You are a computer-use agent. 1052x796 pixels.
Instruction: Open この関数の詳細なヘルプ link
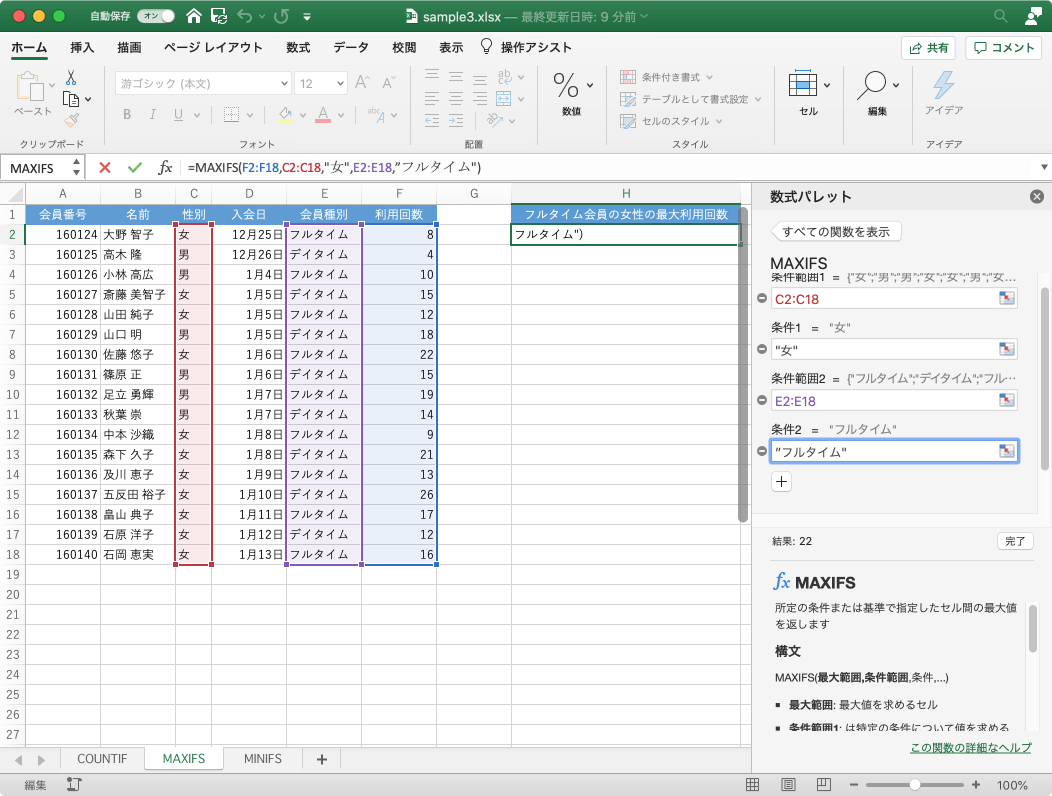point(971,748)
